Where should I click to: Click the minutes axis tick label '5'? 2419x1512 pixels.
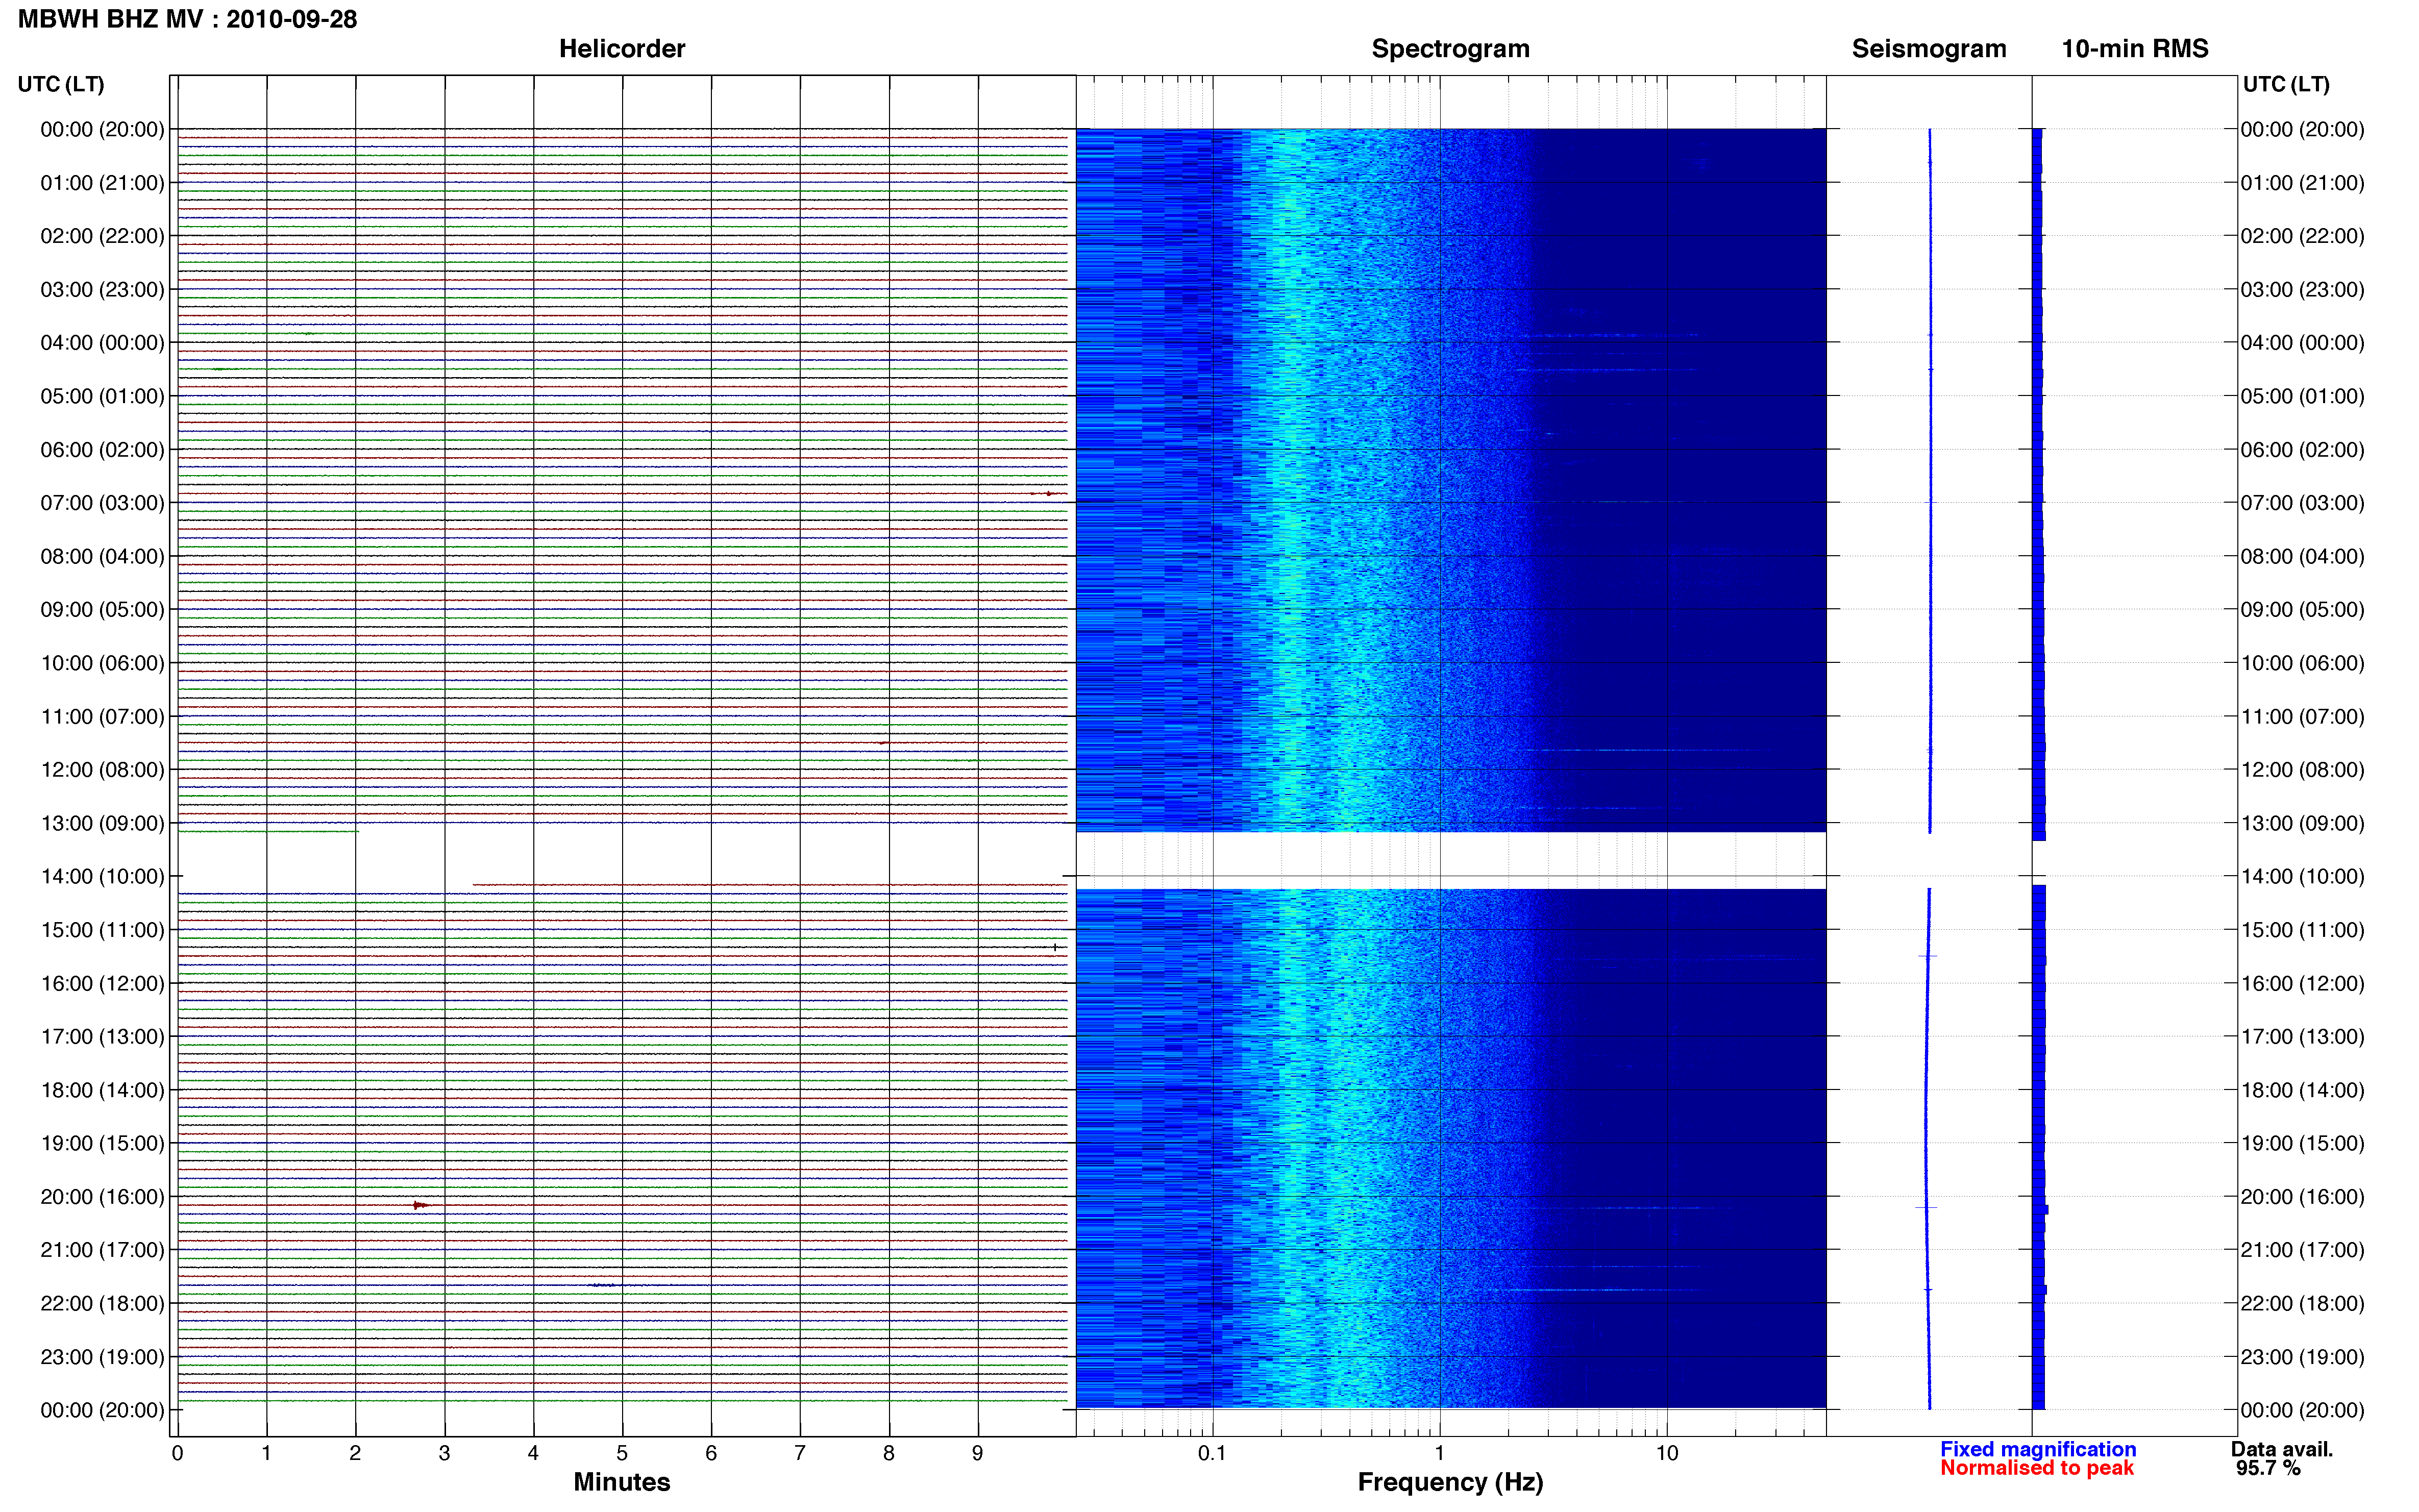[x=622, y=1453]
